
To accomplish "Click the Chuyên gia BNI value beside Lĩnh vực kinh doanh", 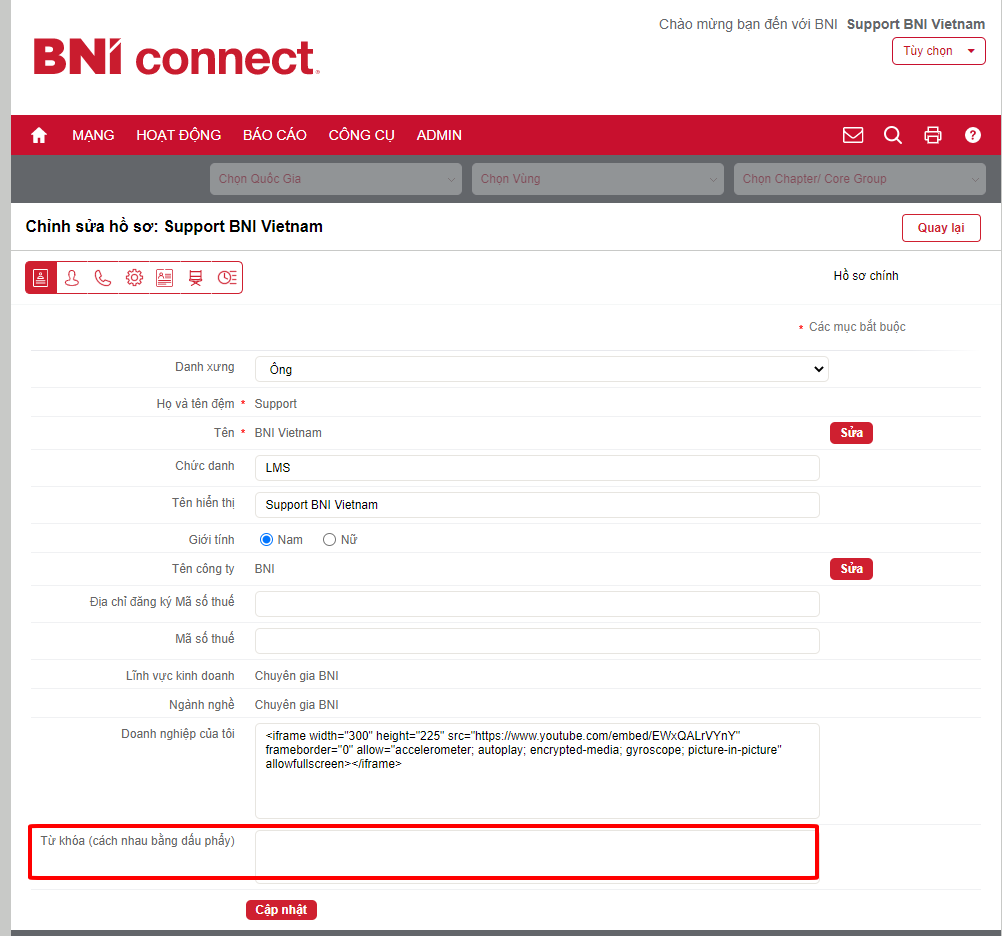I will point(297,676).
